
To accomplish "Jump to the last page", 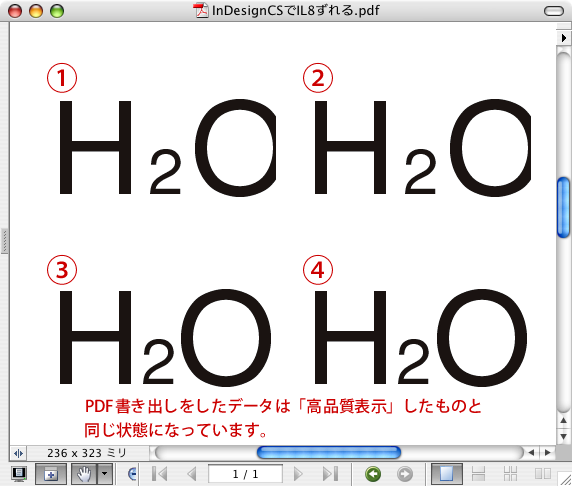I will tap(331, 474).
